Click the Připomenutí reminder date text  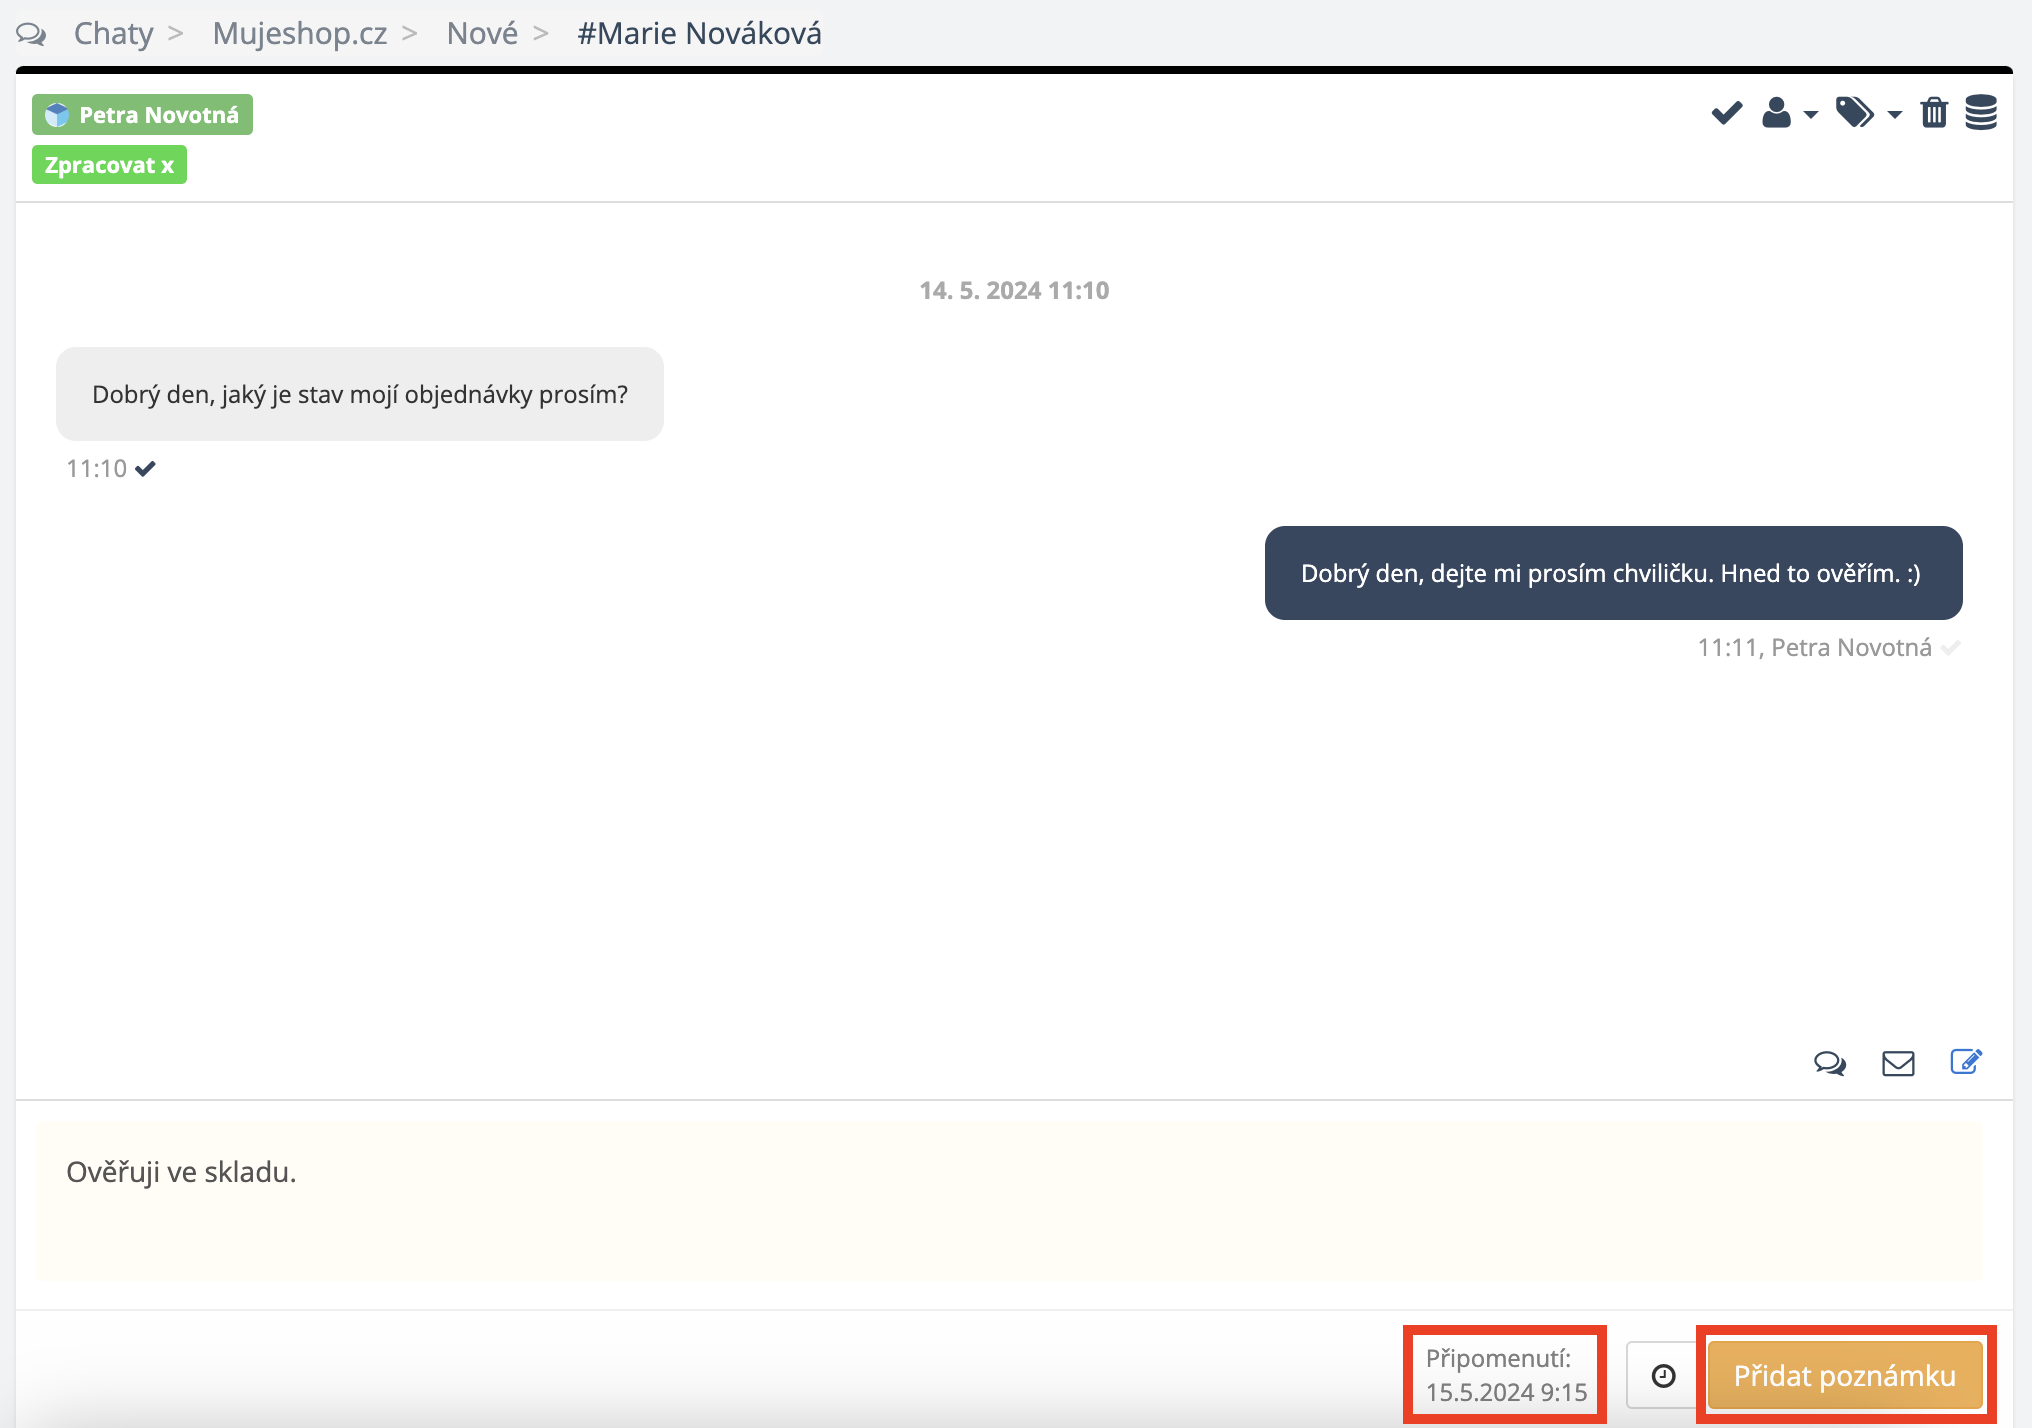(x=1505, y=1375)
